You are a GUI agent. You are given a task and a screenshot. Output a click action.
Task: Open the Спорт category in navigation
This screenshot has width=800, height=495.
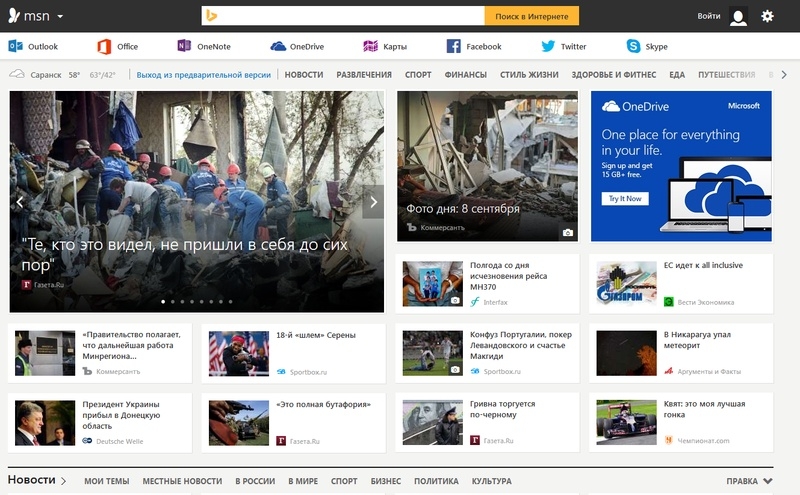[418, 75]
